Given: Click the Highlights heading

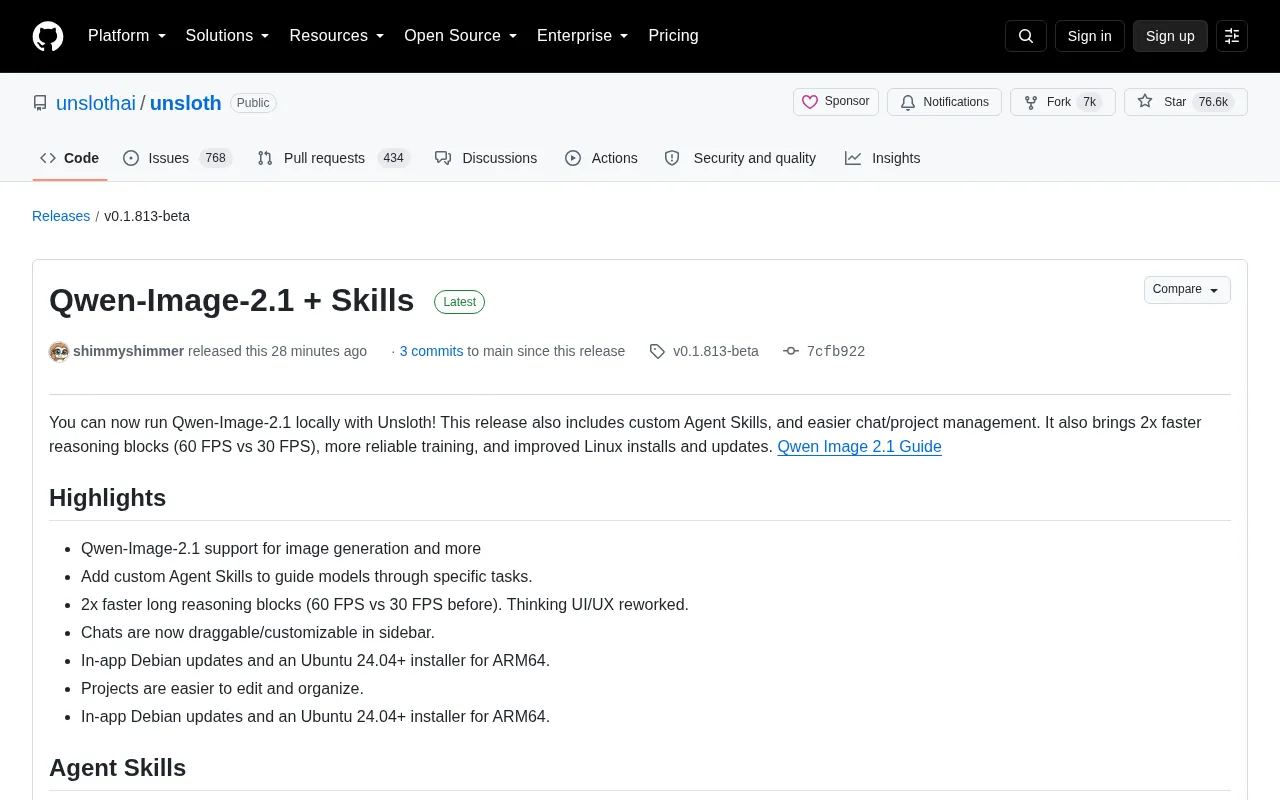Looking at the screenshot, I should [x=108, y=498].
